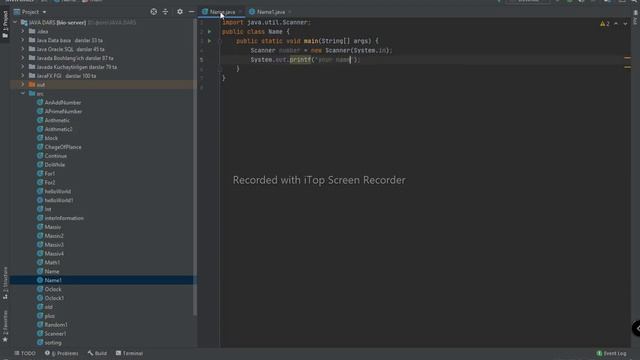
Task: Expand the JavaFX FGI folder
Action: point(23,76)
